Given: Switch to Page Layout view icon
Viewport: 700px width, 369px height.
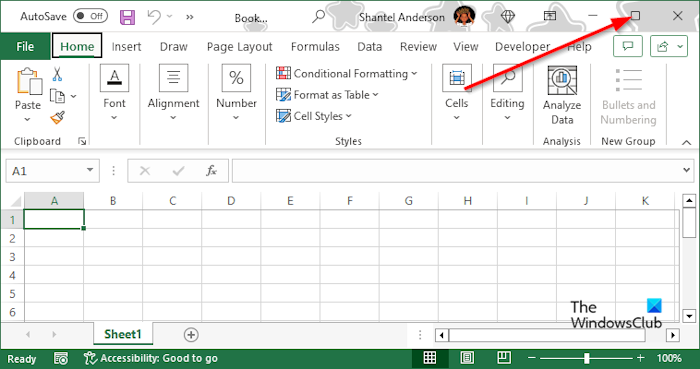Looking at the screenshot, I should (x=467, y=358).
